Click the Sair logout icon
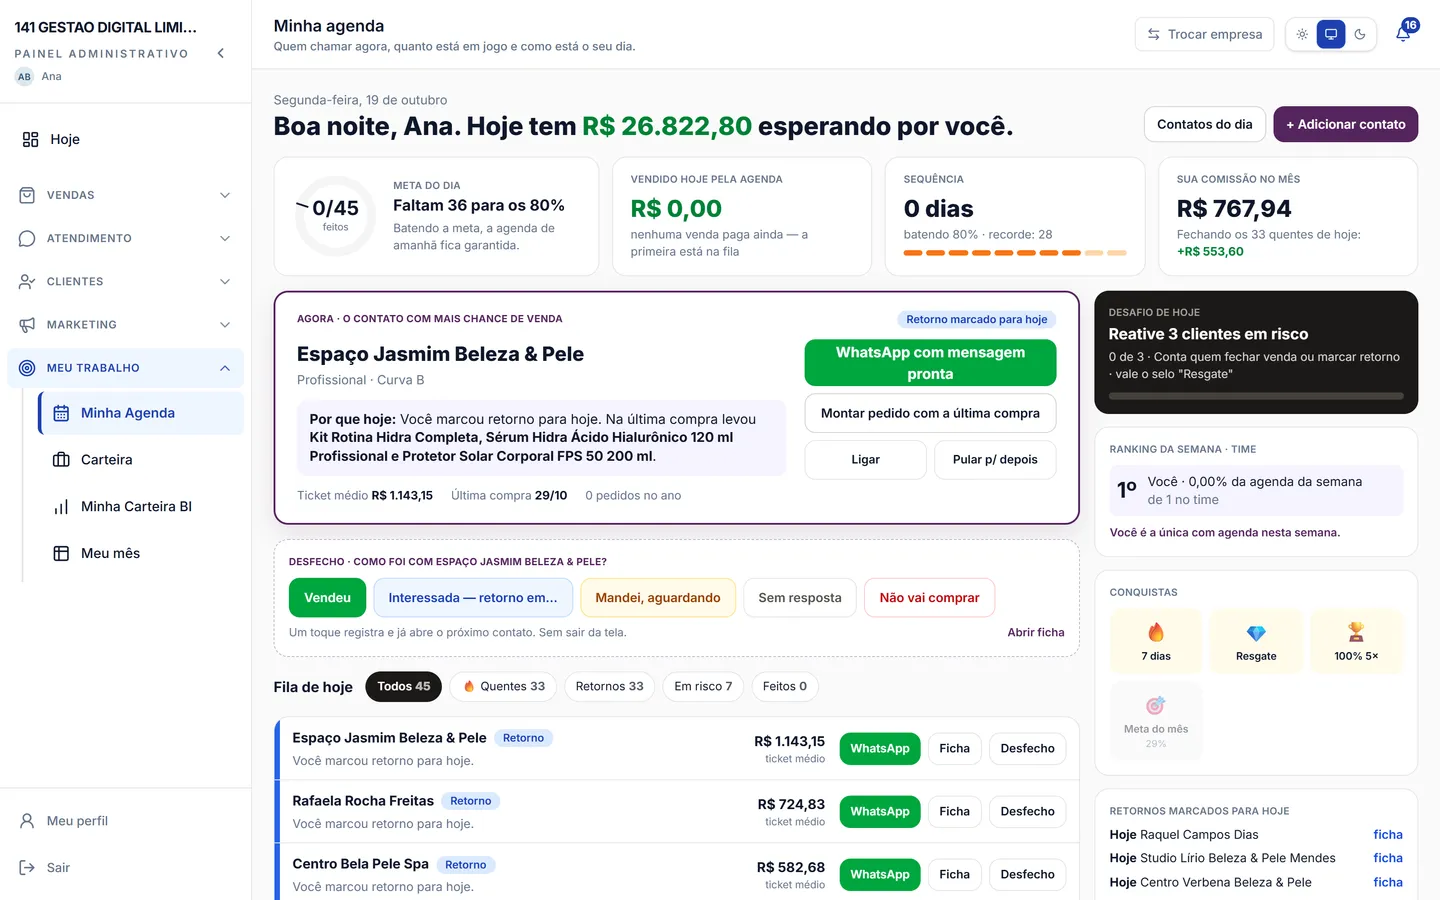 [27, 867]
